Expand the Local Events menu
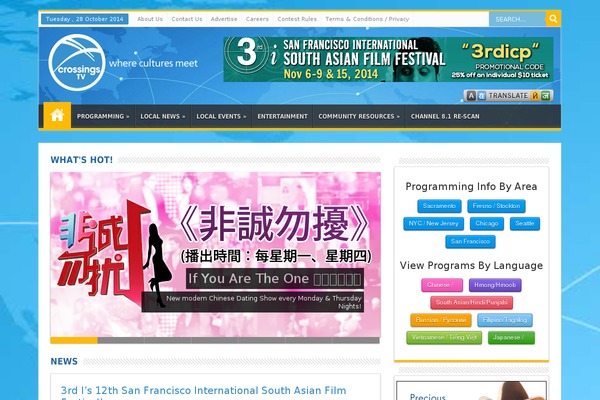Screen dimensions: 600x400 [221, 116]
